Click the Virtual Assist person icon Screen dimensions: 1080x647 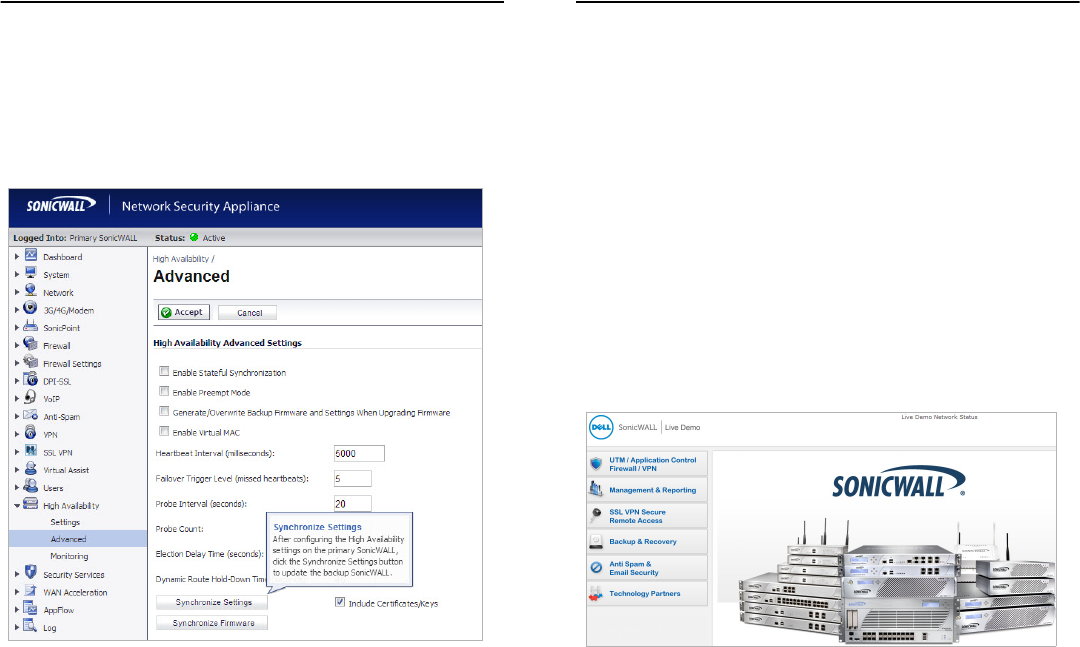[30, 468]
